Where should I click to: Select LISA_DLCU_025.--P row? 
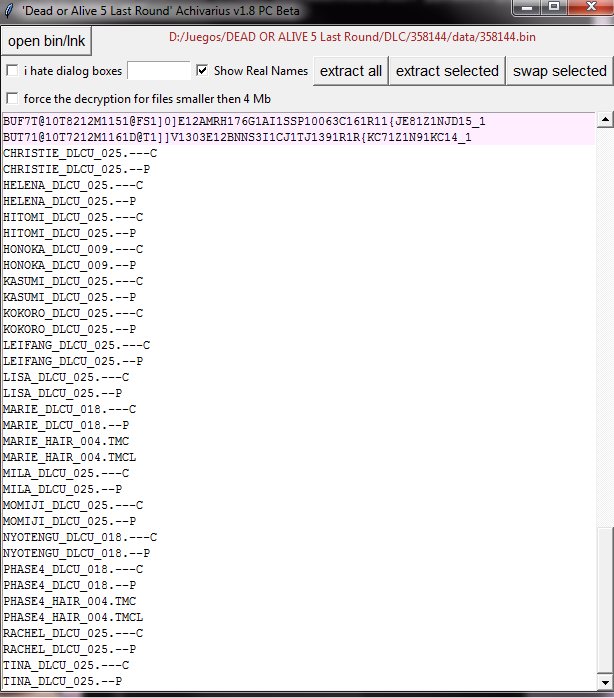pos(298,394)
